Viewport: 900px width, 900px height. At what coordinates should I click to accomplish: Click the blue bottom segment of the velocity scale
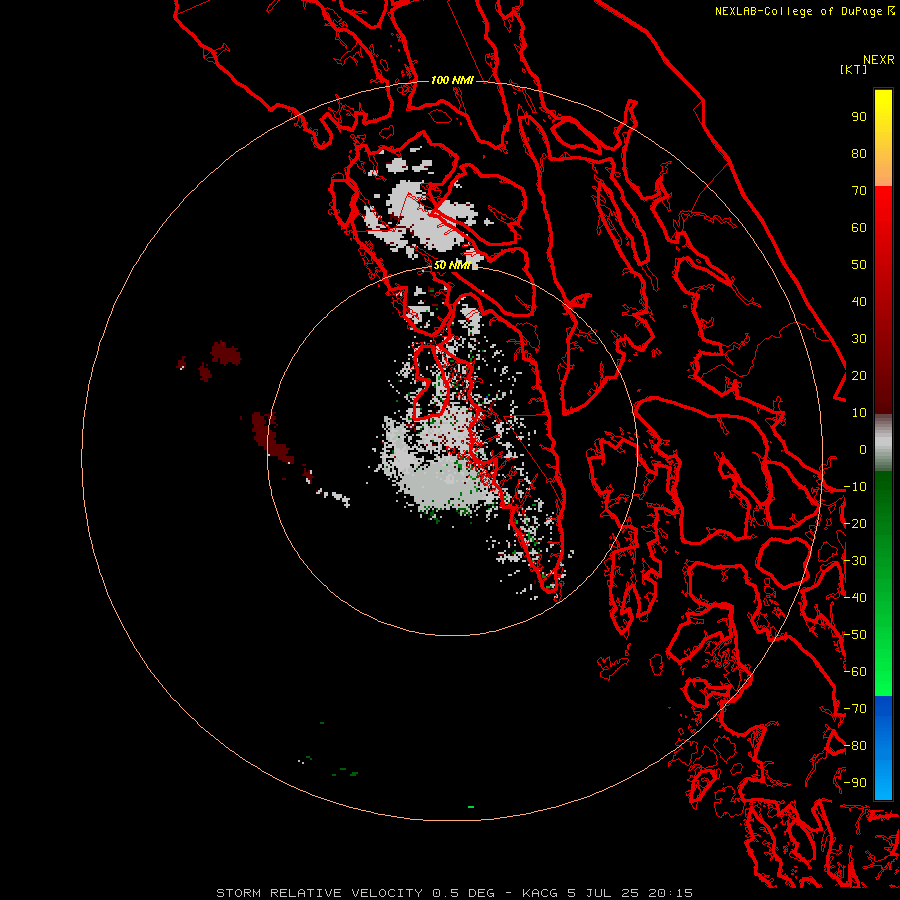click(883, 748)
